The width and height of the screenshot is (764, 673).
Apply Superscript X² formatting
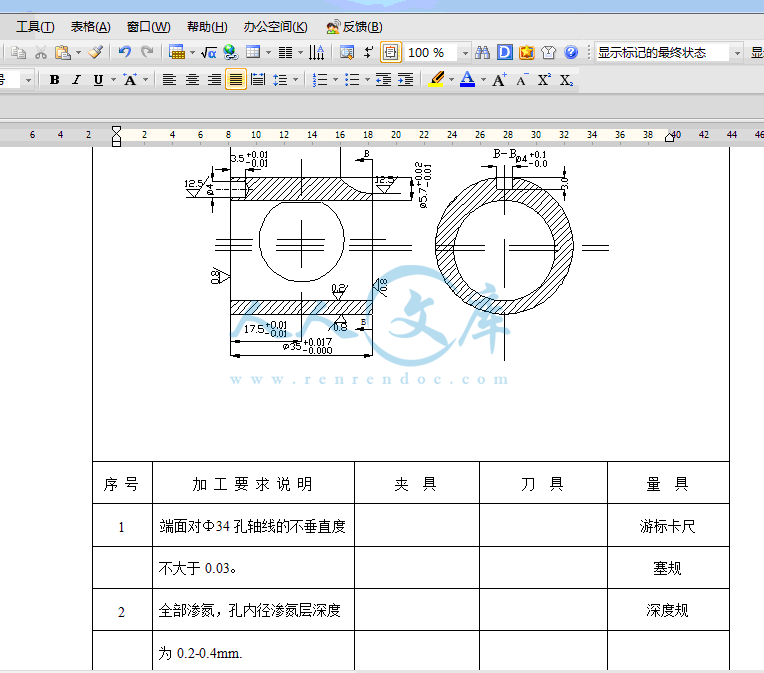tap(544, 79)
